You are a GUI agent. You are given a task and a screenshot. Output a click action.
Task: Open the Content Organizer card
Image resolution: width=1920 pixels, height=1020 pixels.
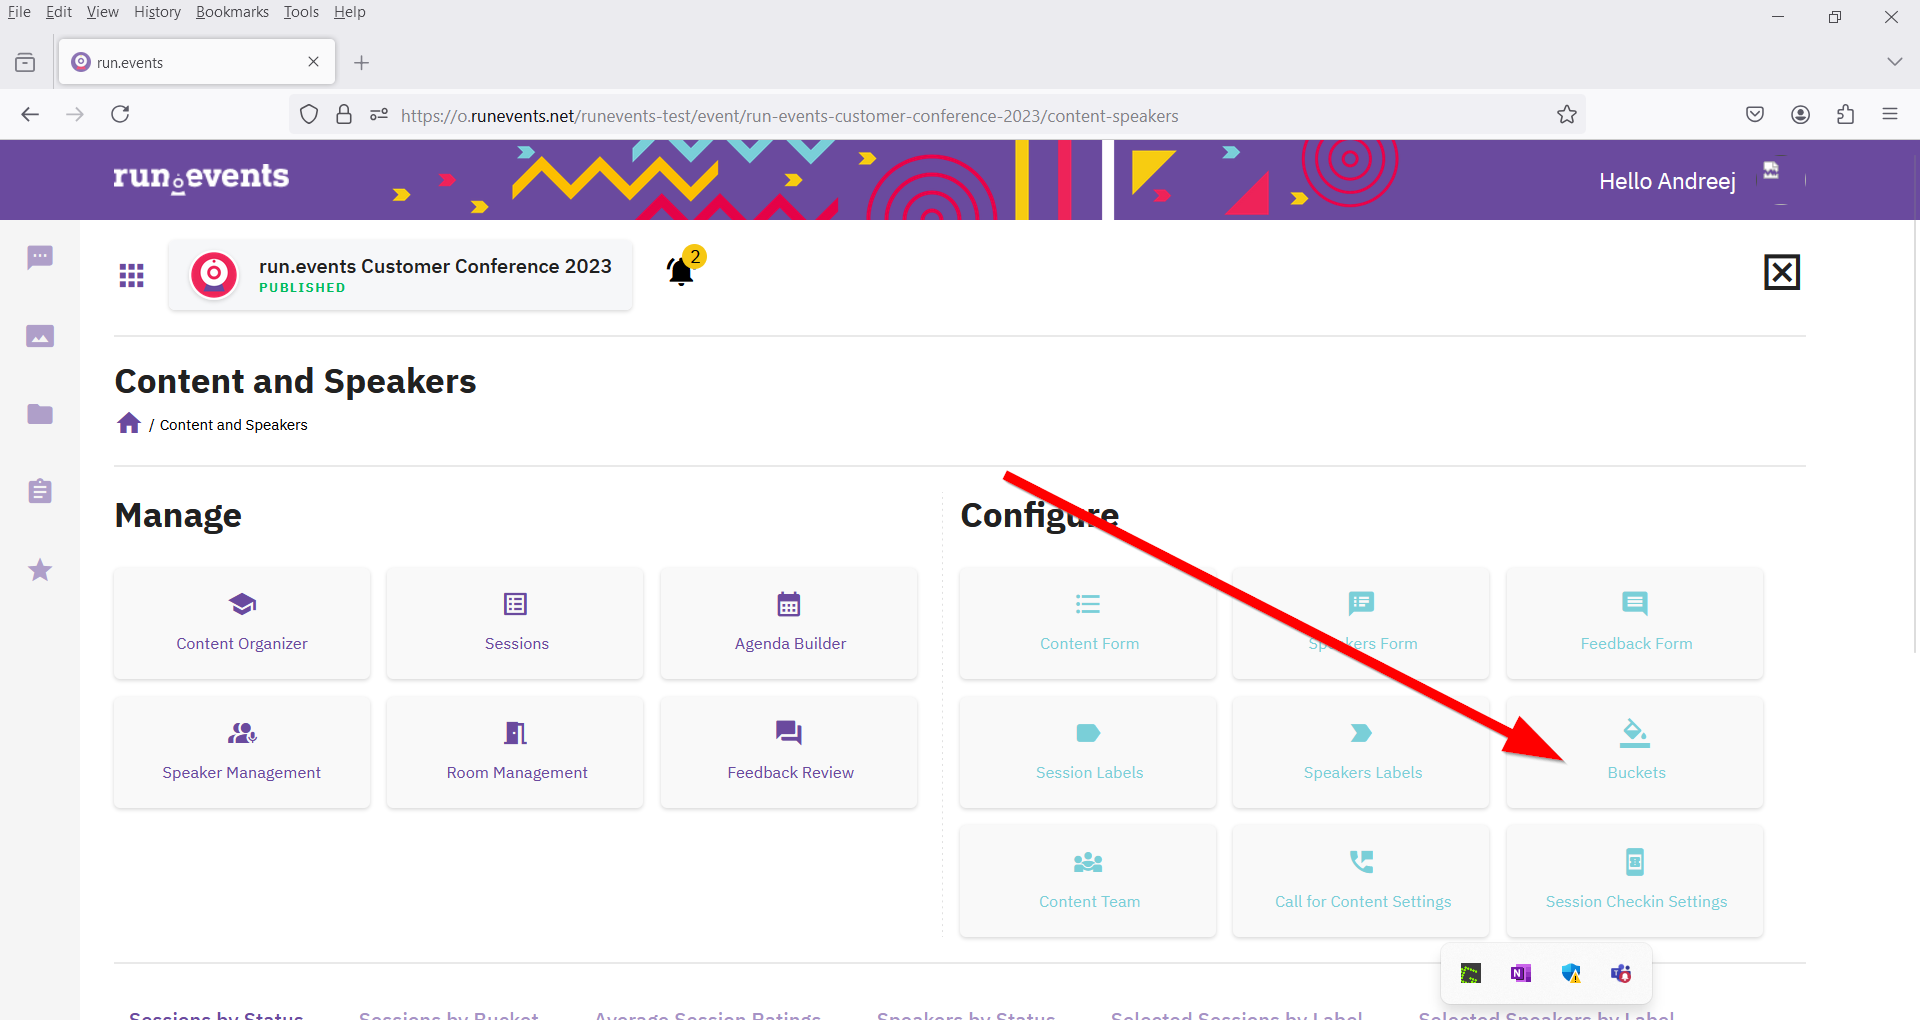(242, 623)
